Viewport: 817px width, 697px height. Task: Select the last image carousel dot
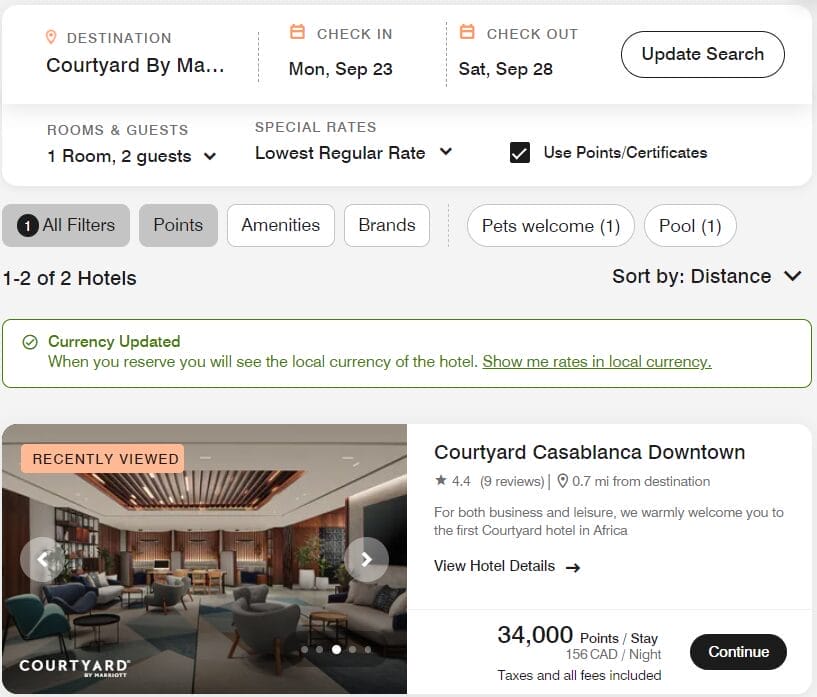click(x=368, y=650)
